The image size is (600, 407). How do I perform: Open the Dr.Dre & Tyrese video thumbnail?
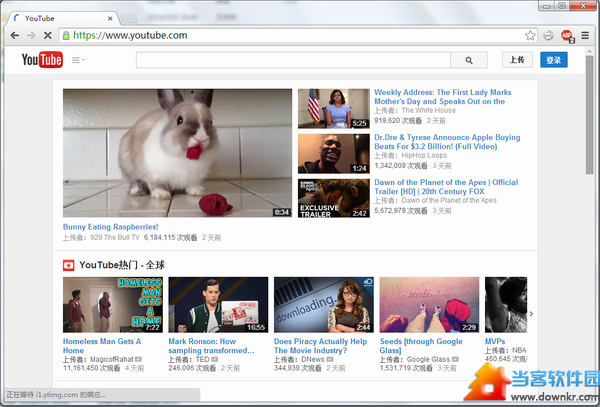[334, 154]
